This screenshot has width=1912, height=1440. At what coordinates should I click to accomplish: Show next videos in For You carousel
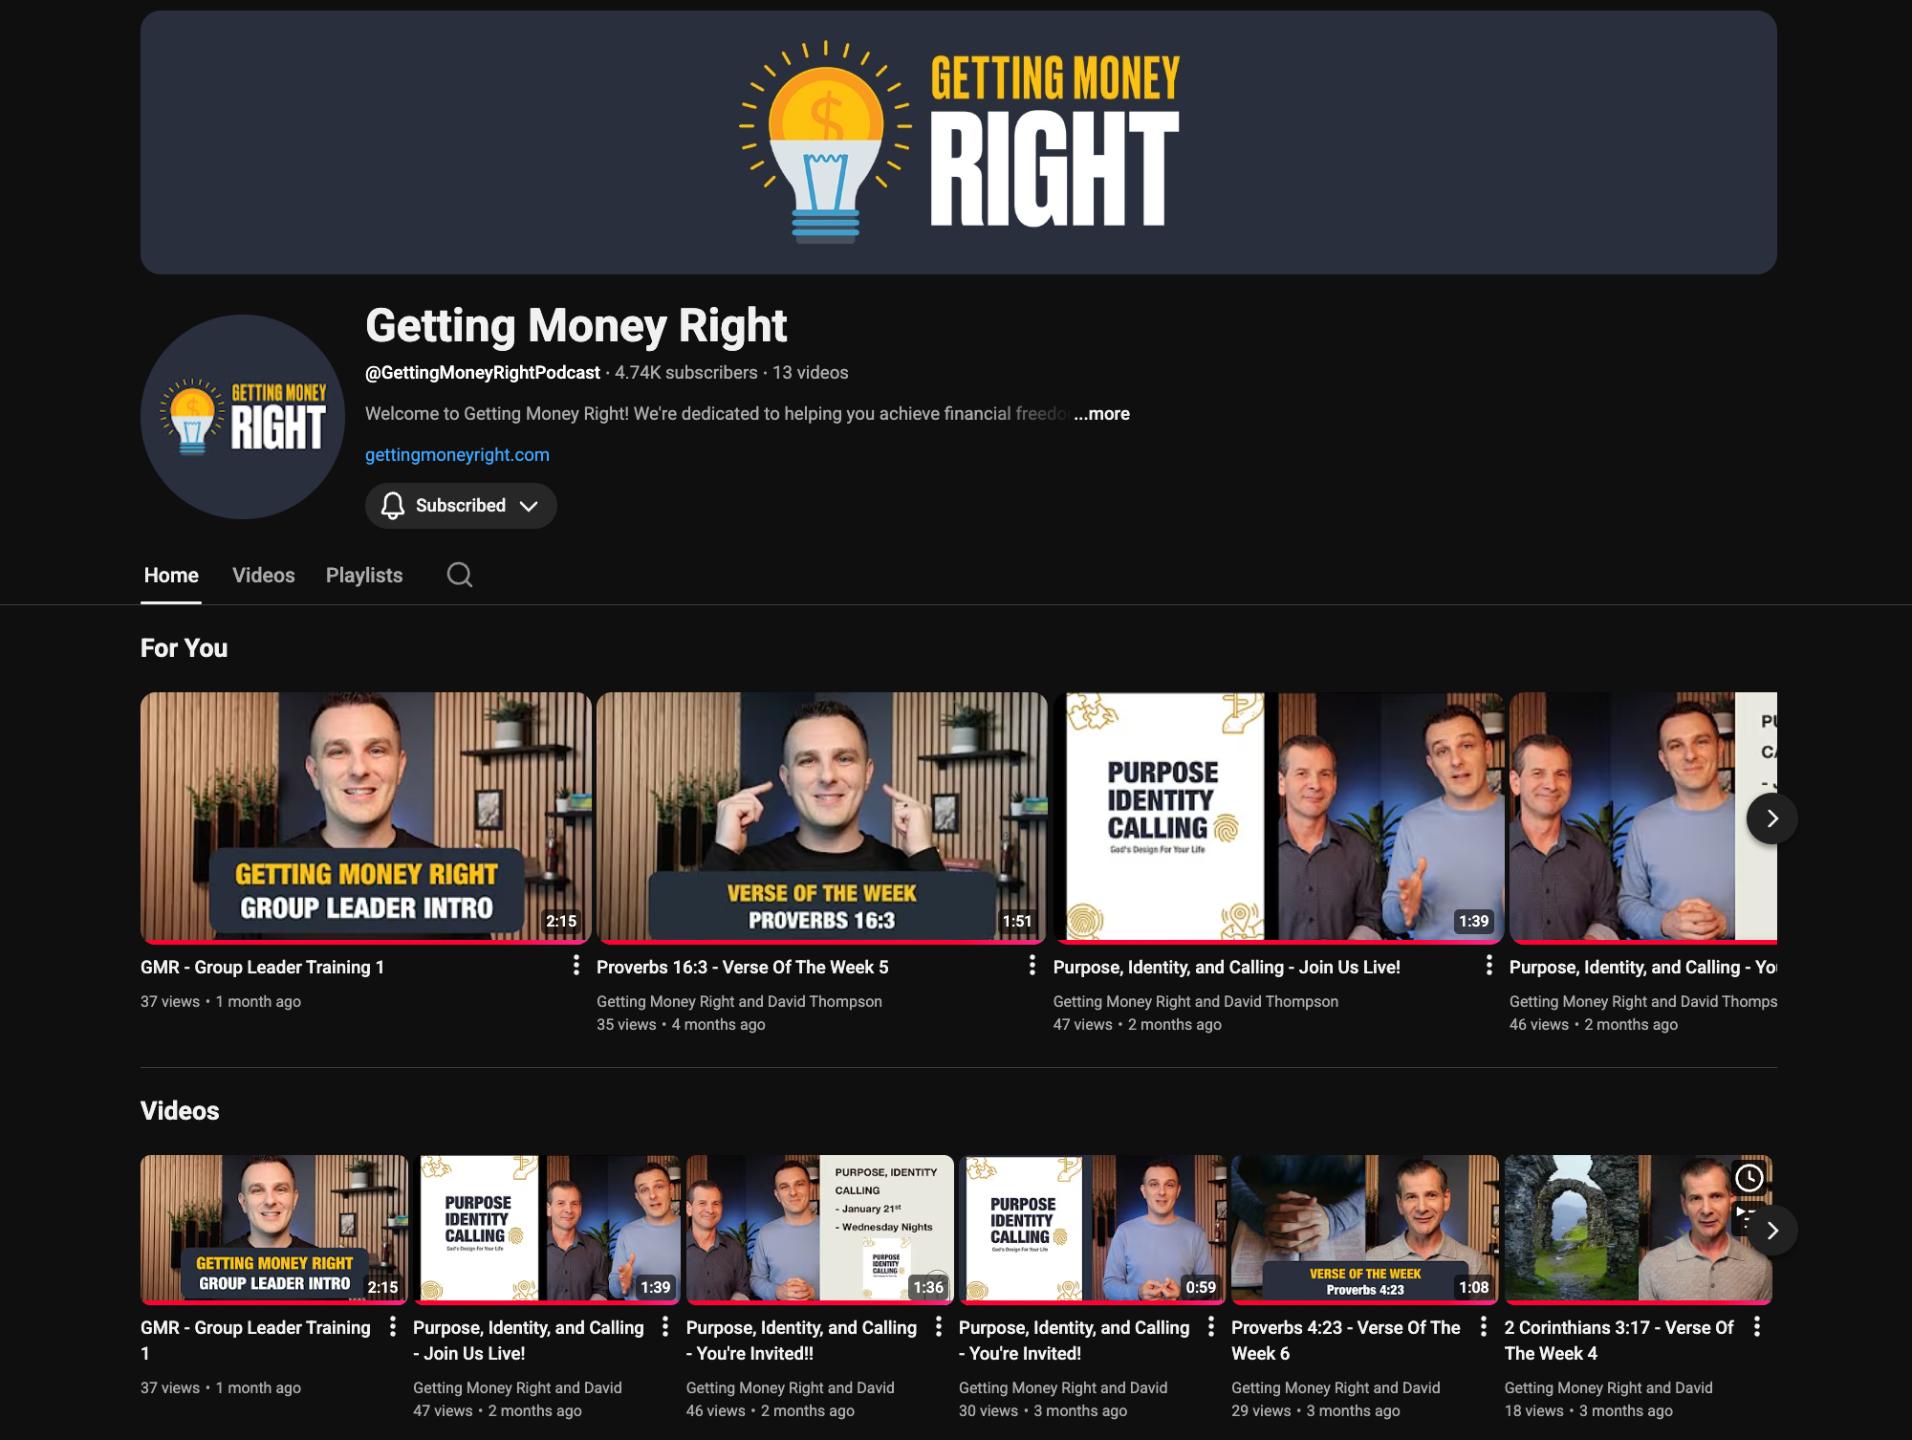click(x=1771, y=819)
